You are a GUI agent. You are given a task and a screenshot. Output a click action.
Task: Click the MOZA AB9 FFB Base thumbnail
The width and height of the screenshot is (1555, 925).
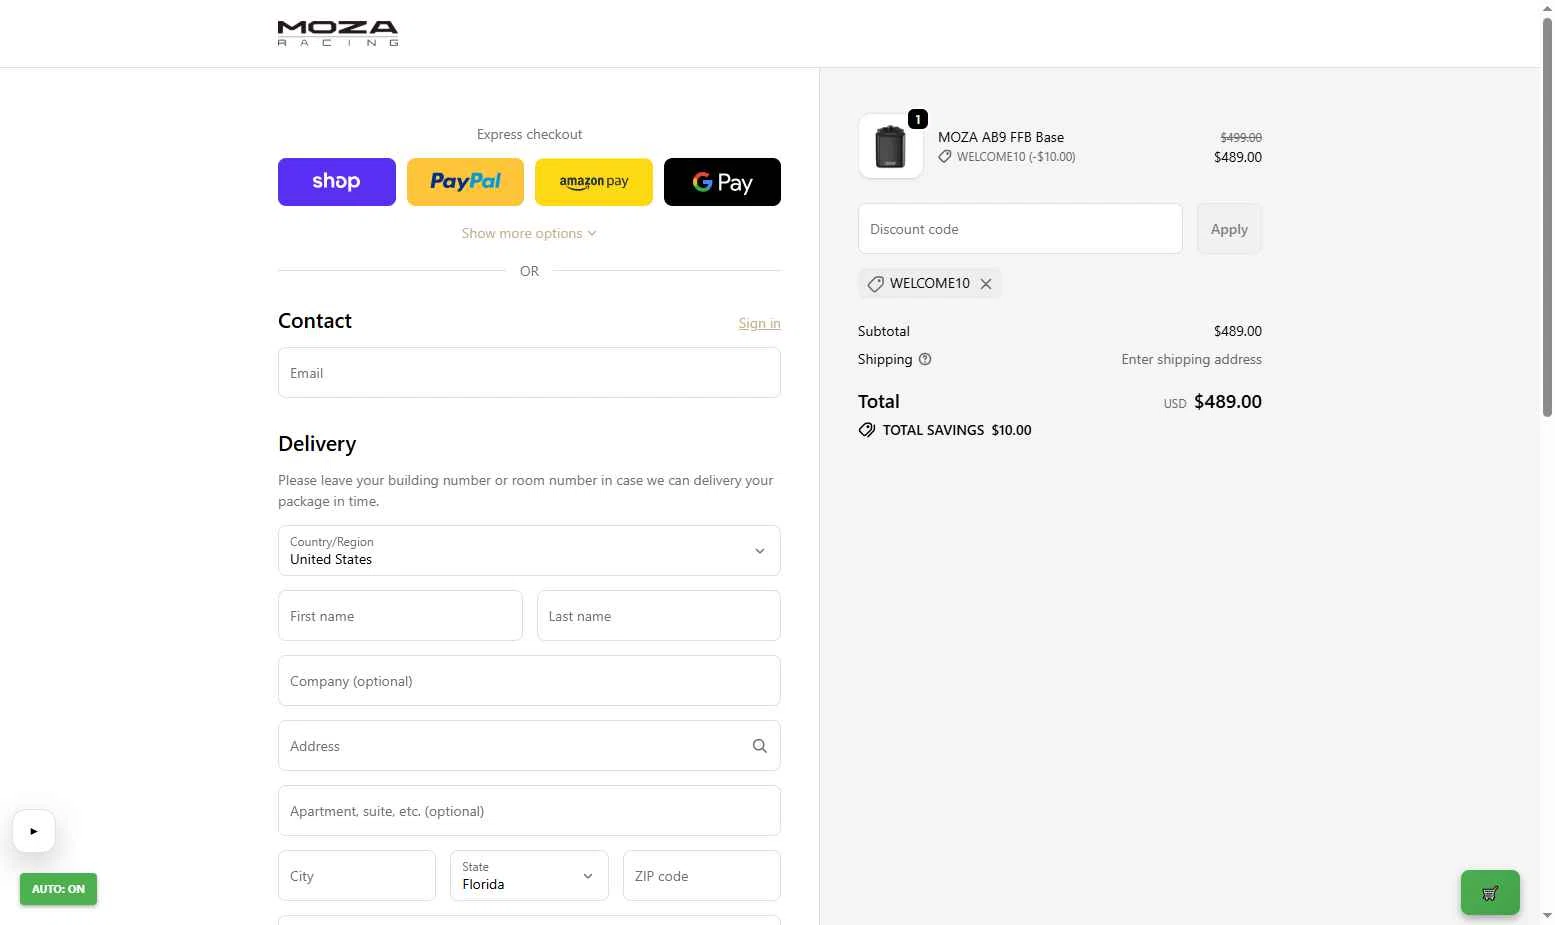point(890,146)
